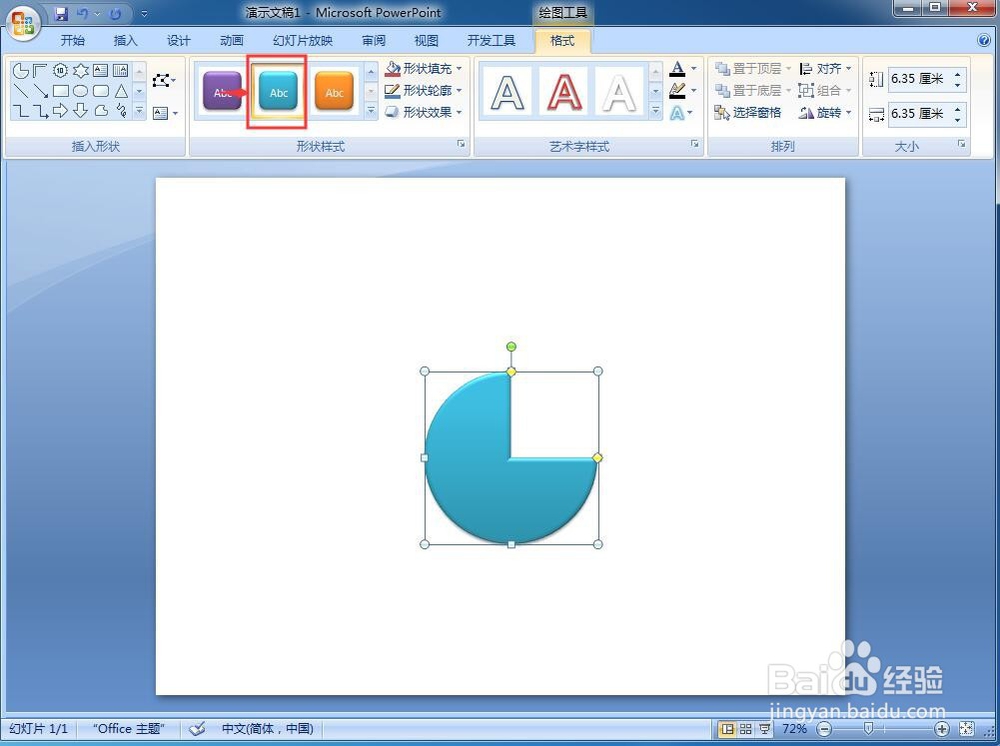Expand the WordArt styles gallery
The image size is (1000, 746).
[x=656, y=111]
